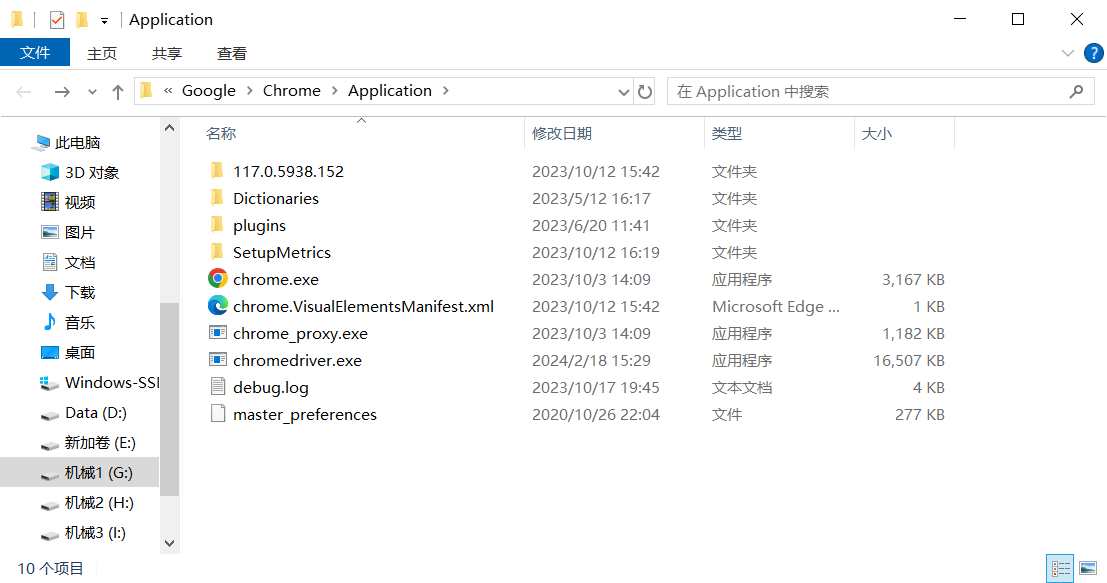This screenshot has height=583, width=1107.
Task: Click the 16,507 KB size value
Action: (x=909, y=361)
